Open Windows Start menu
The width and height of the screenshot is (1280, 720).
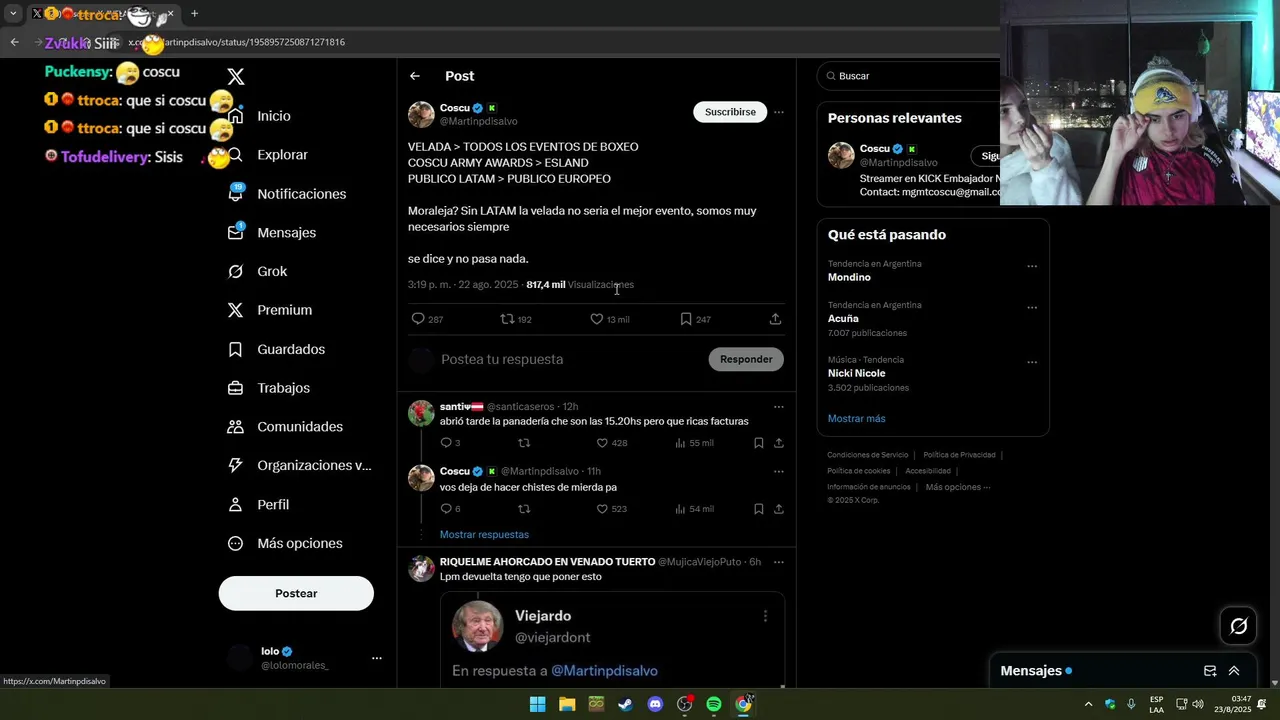(x=537, y=704)
